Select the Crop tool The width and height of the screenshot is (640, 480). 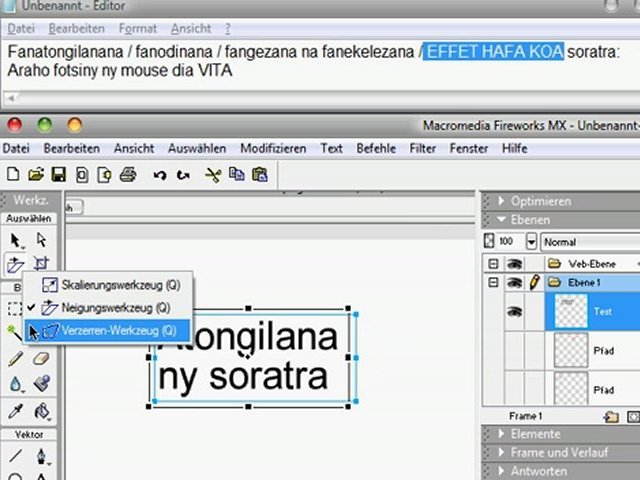point(41,264)
